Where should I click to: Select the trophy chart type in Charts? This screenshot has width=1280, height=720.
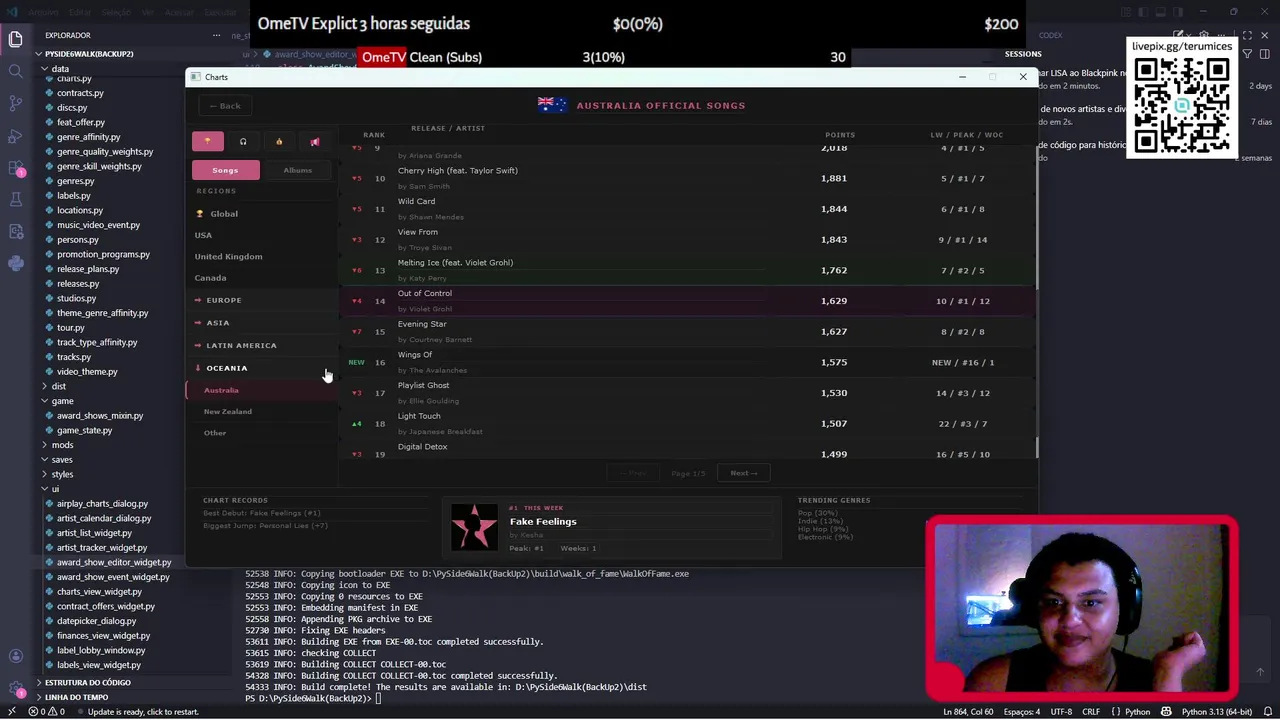(208, 141)
